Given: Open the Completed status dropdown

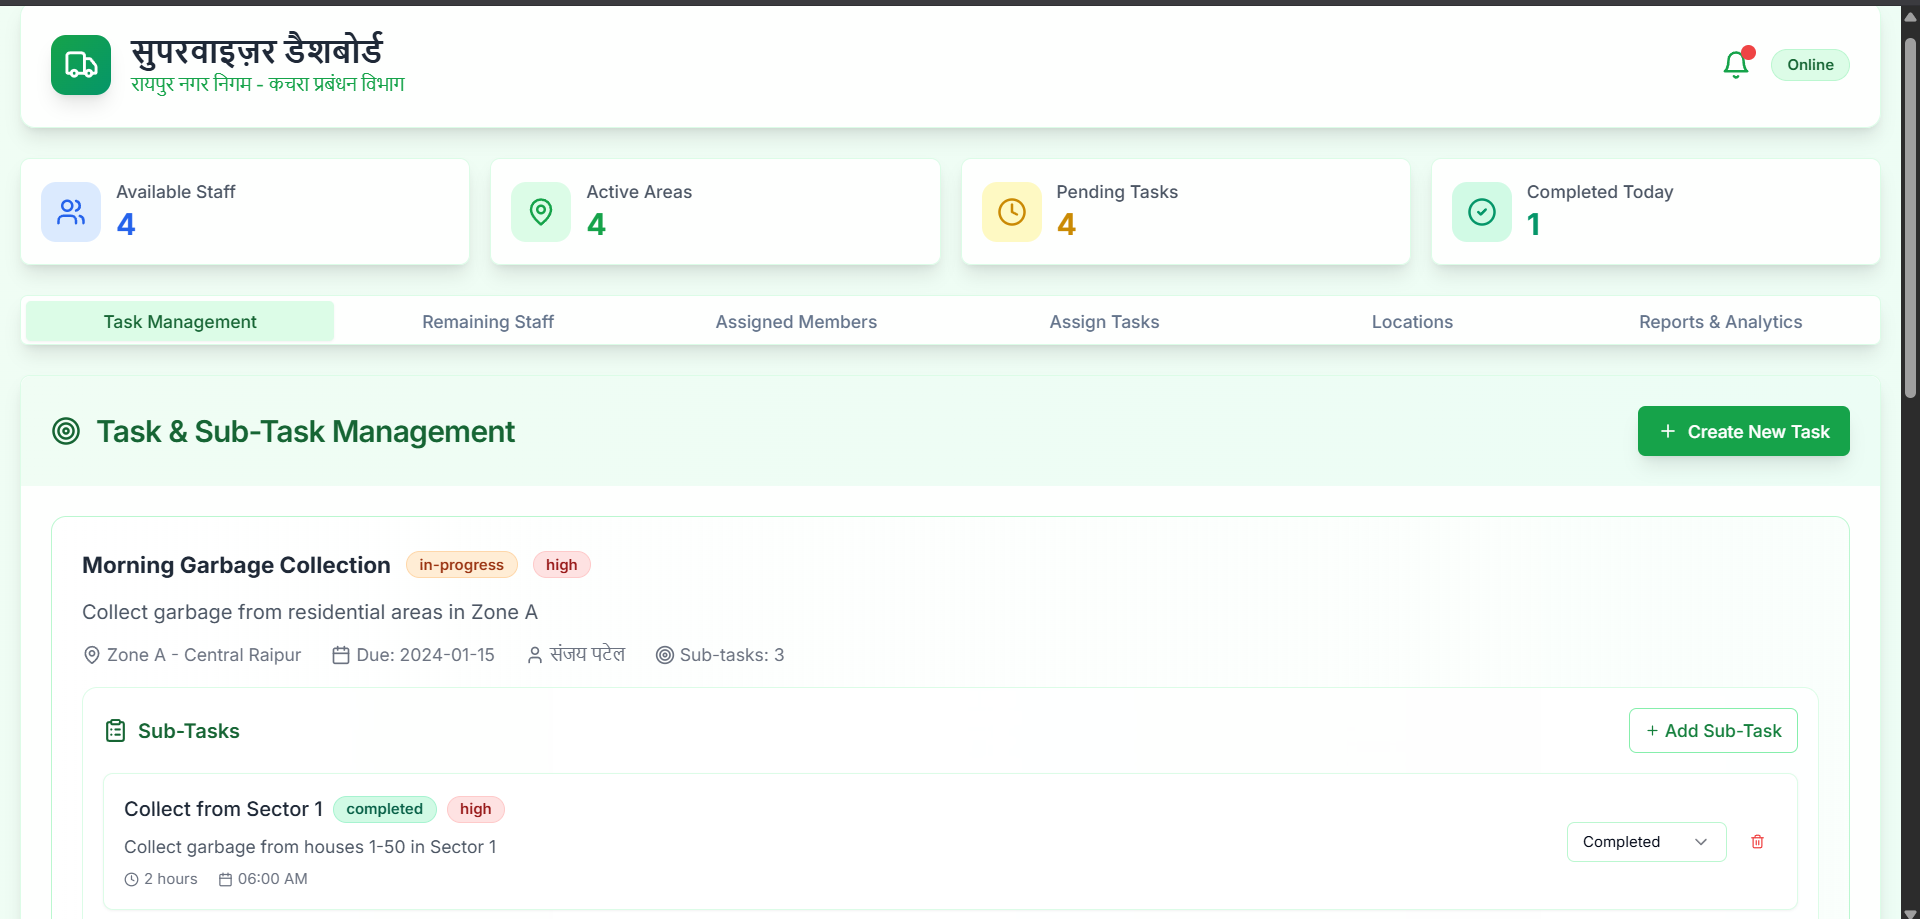Looking at the screenshot, I should click(1646, 842).
